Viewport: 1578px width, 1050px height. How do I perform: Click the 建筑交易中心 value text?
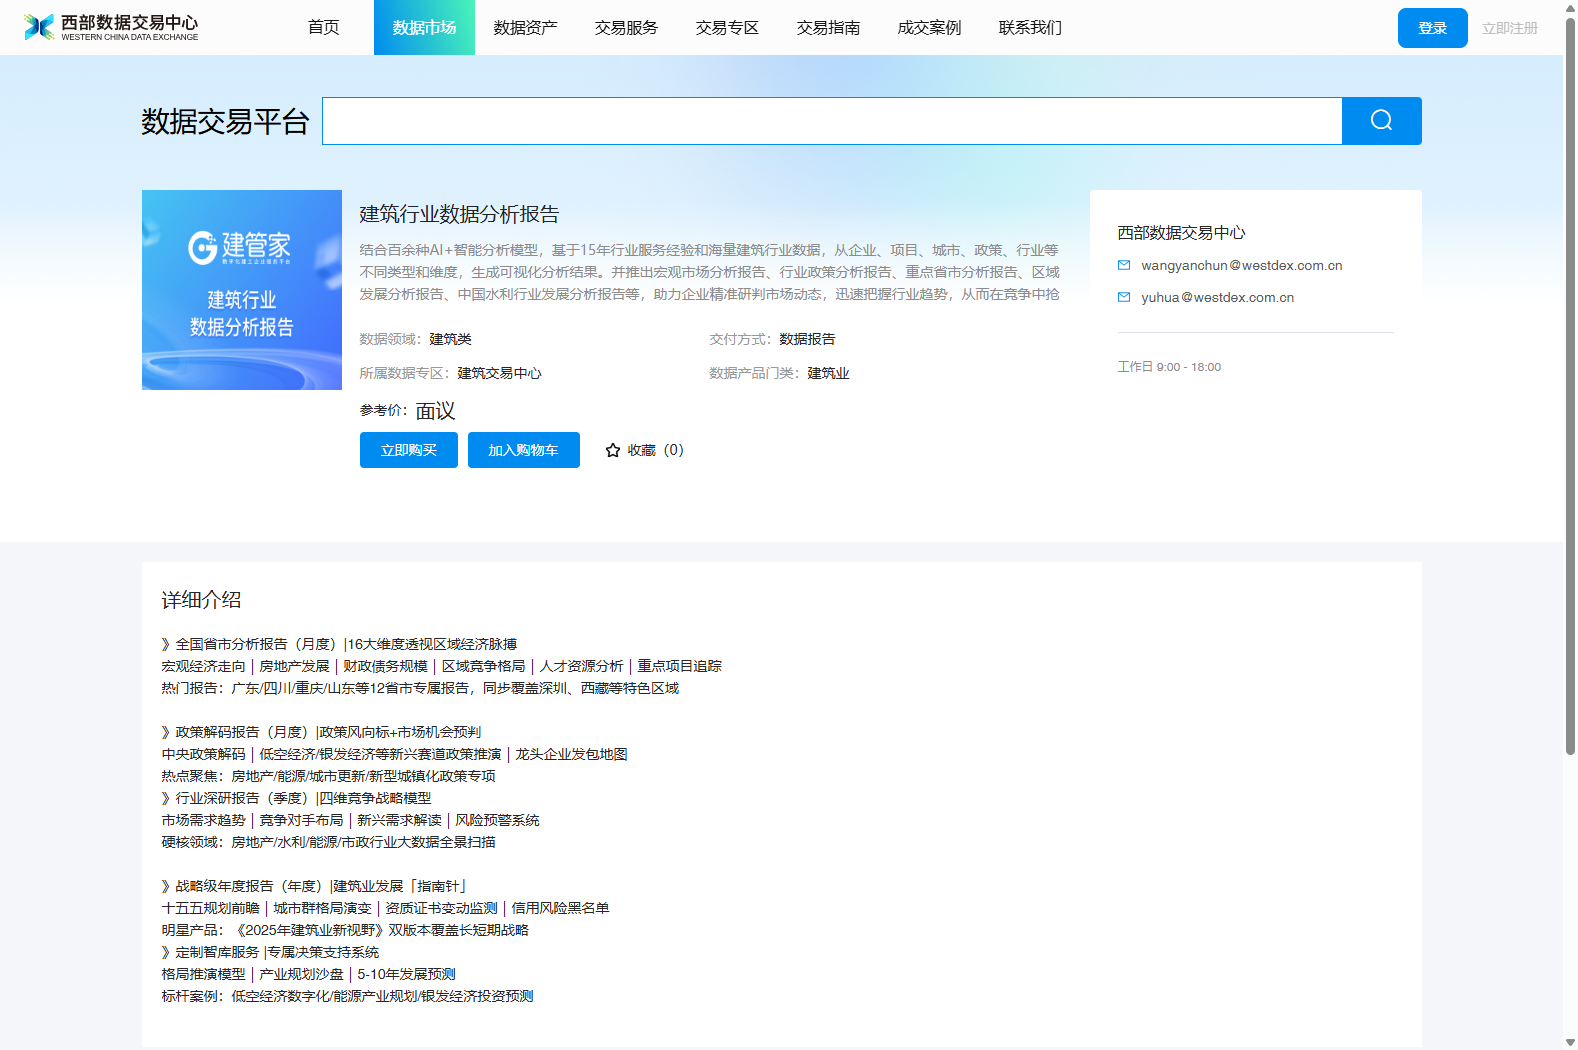pyautogui.click(x=499, y=373)
